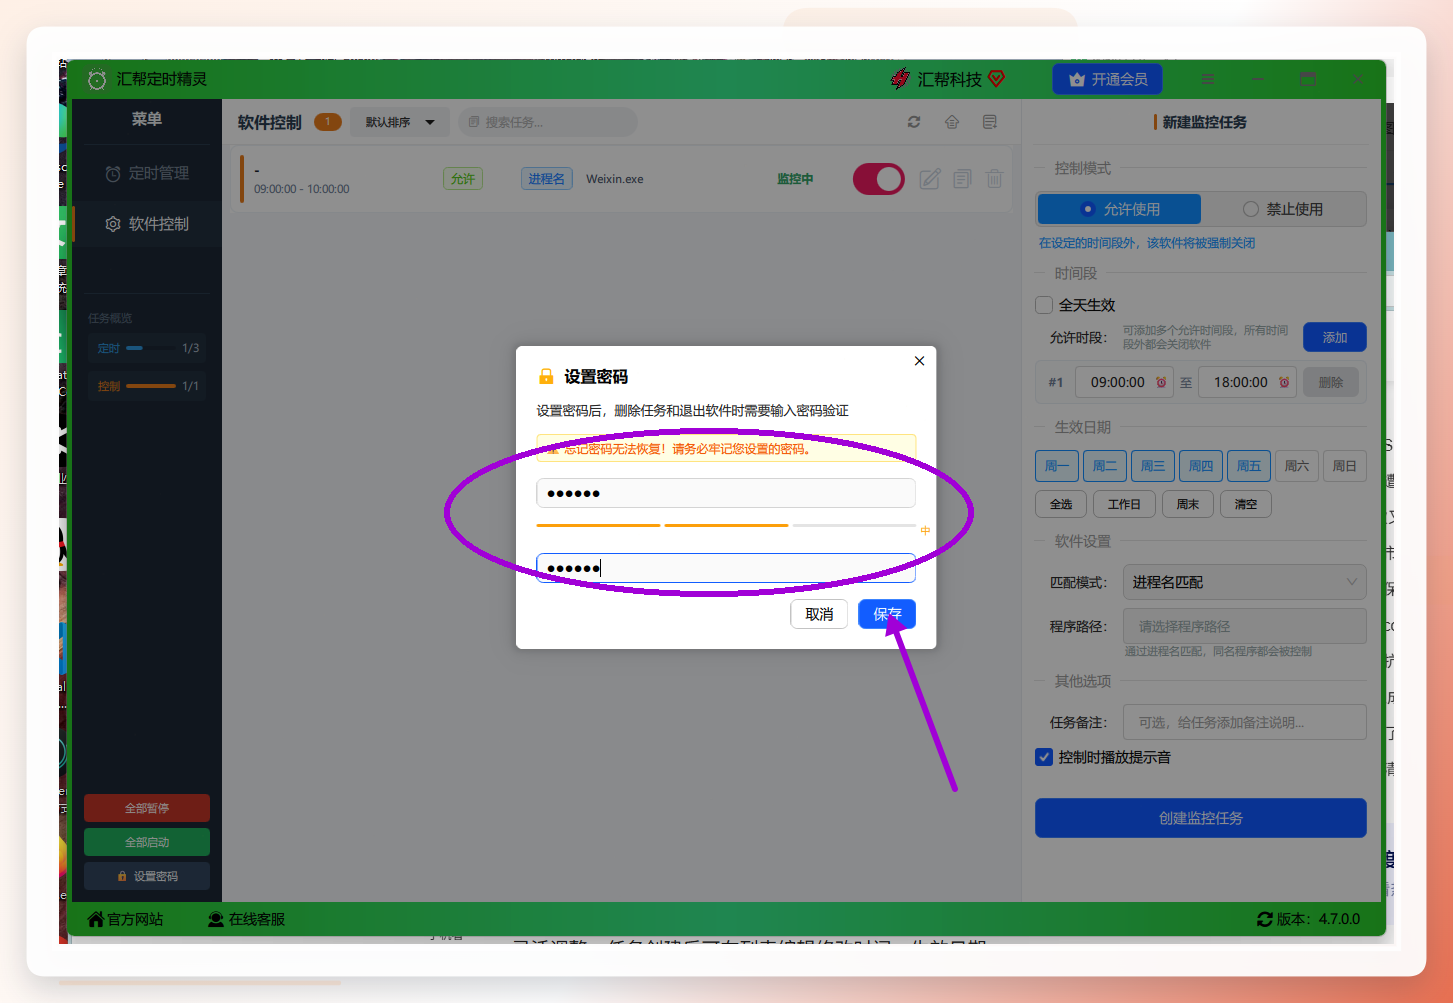The image size is (1453, 1003).
Task: Click the 删除 time period button
Action: 1331,382
